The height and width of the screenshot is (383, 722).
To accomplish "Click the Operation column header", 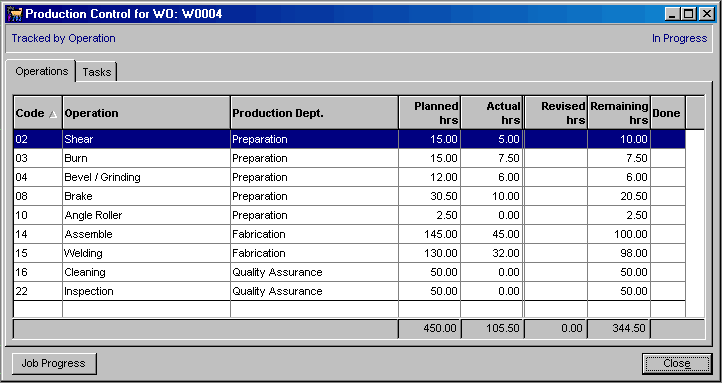I will pos(146,113).
